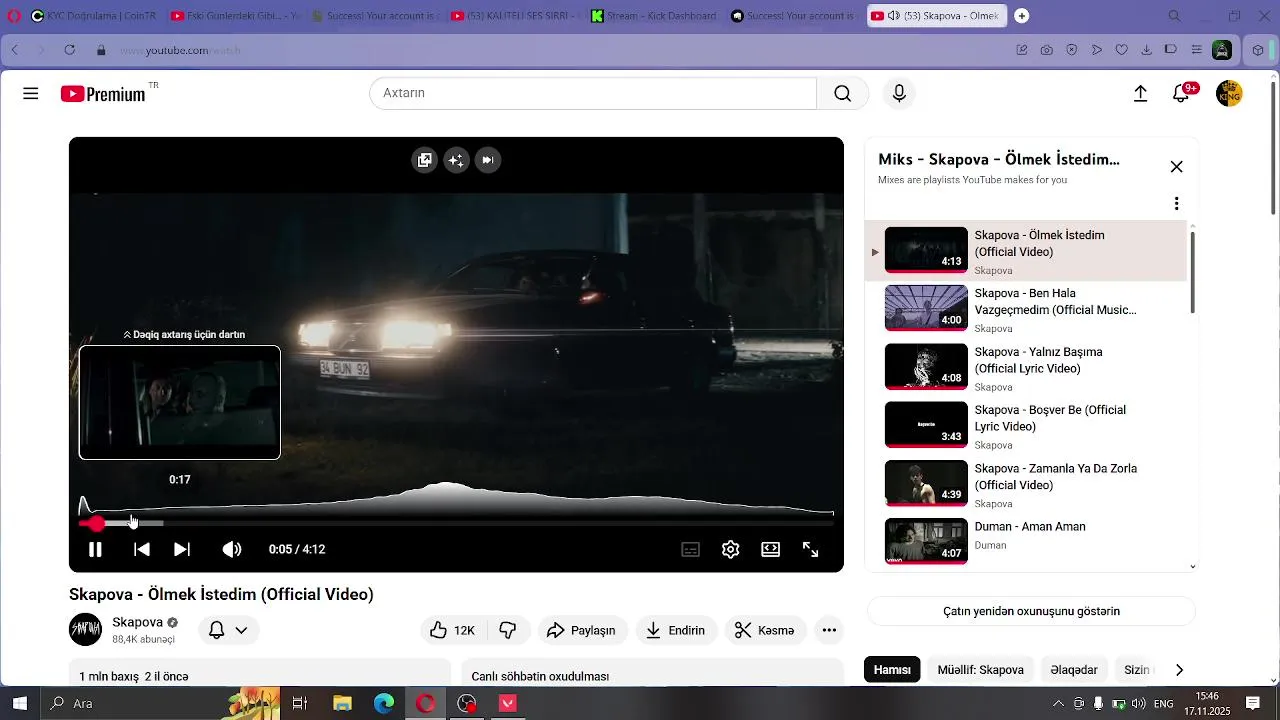Switch to KYC Doğrulama CoinTR tab
This screenshot has width=1280, height=720.
coord(93,16)
